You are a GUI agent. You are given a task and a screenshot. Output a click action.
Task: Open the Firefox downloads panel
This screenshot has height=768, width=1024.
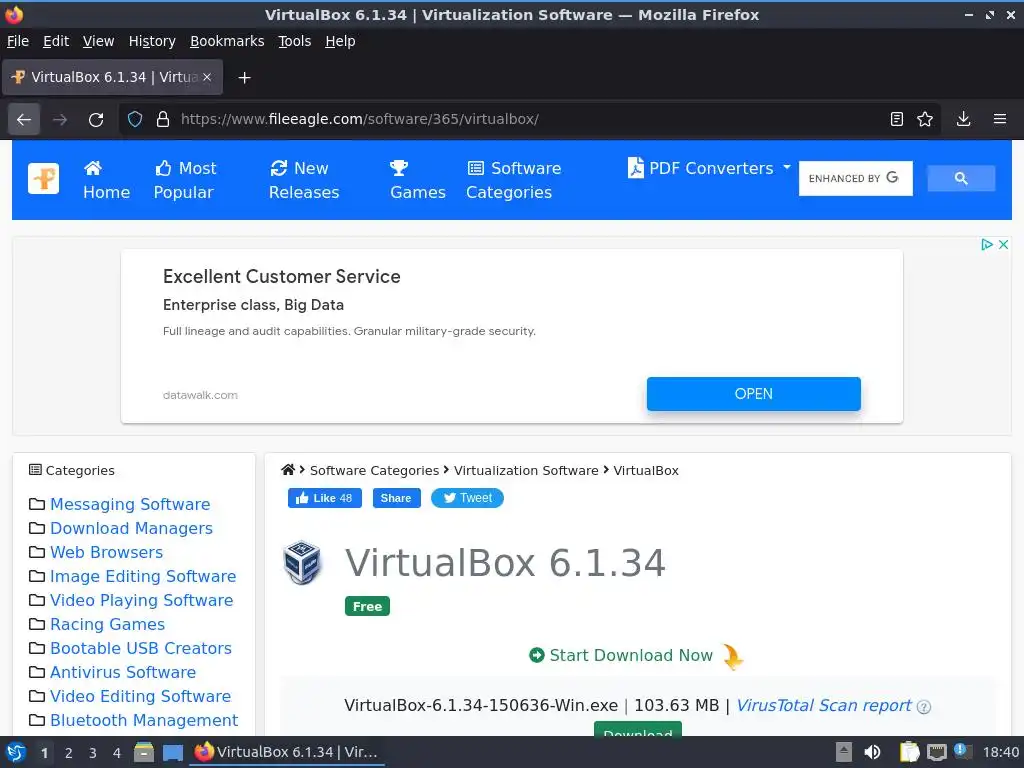click(963, 119)
